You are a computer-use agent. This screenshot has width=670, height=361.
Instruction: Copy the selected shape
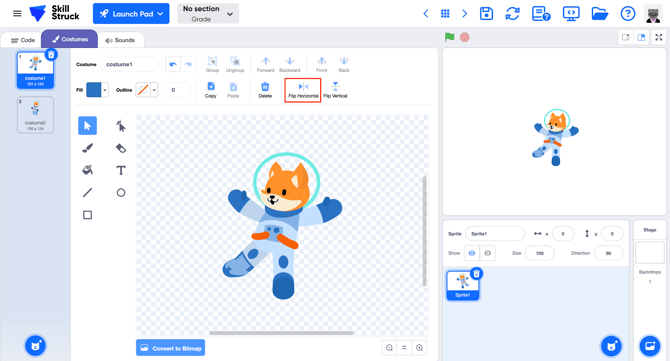coord(211,90)
